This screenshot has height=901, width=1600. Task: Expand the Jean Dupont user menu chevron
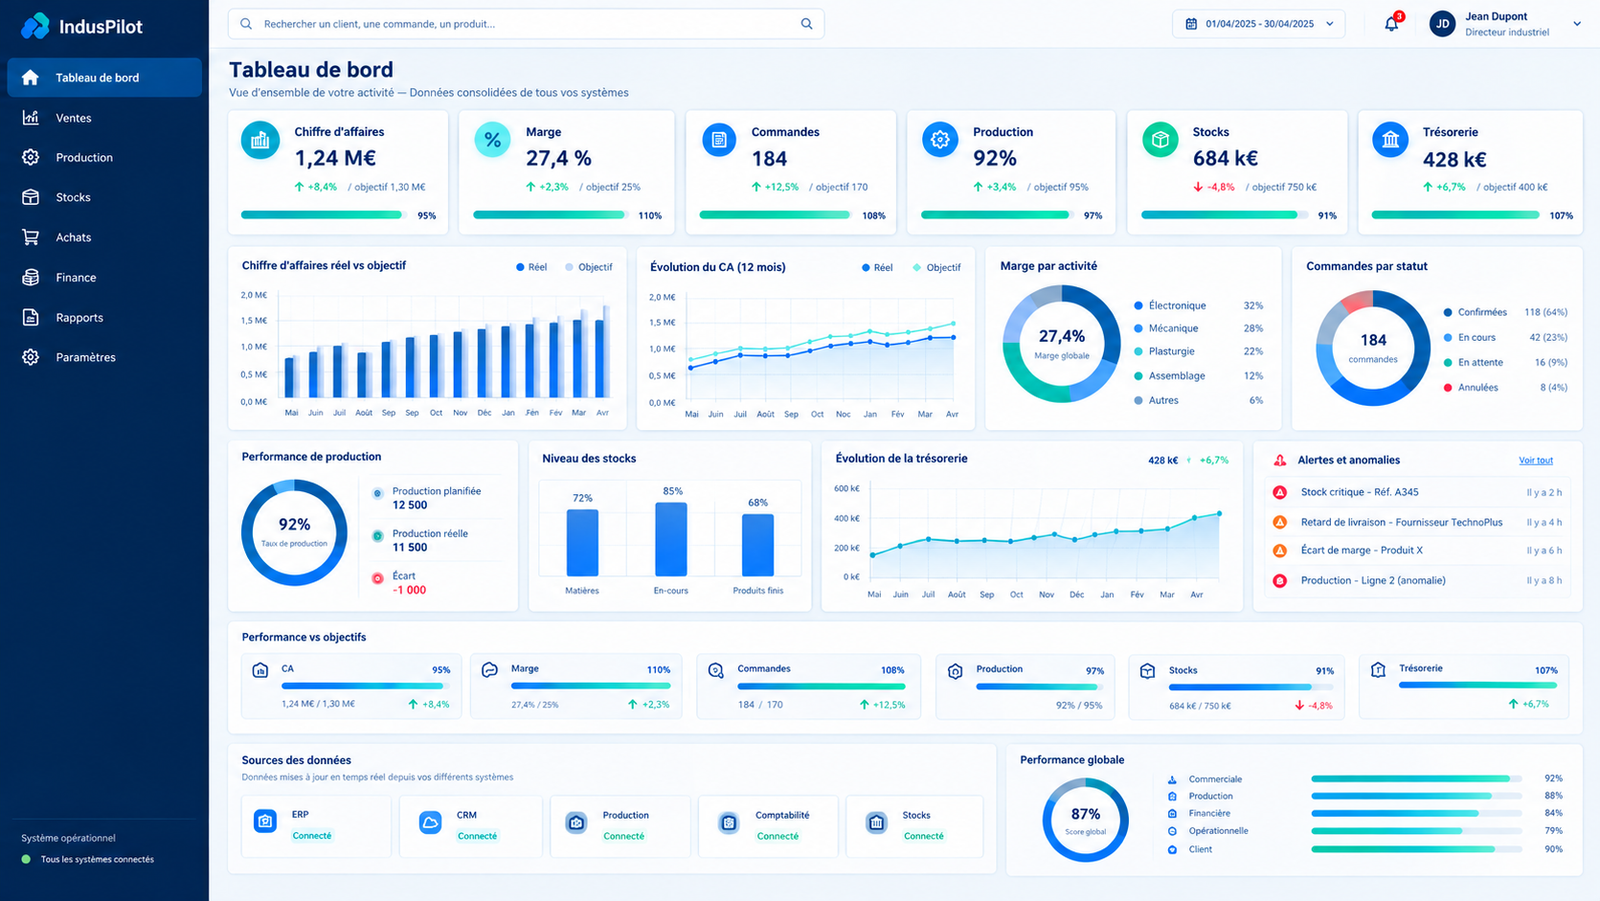coord(1577,24)
